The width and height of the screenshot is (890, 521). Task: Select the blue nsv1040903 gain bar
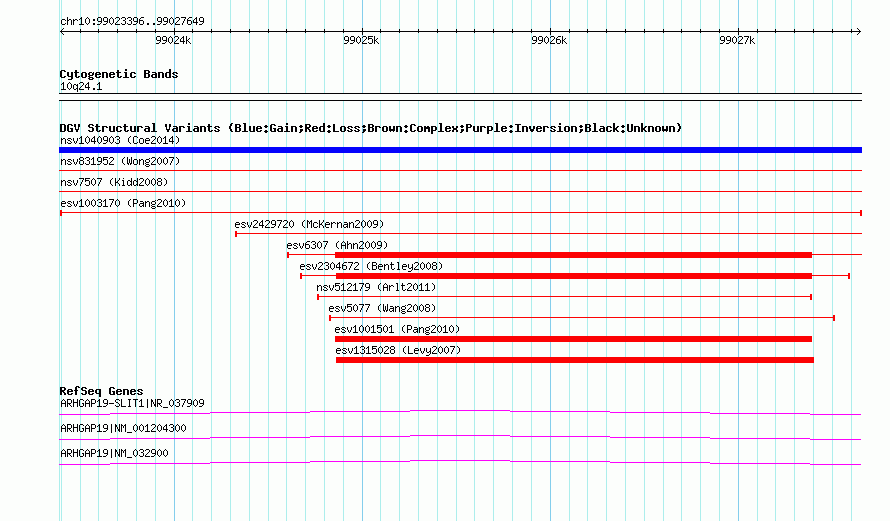460,150
